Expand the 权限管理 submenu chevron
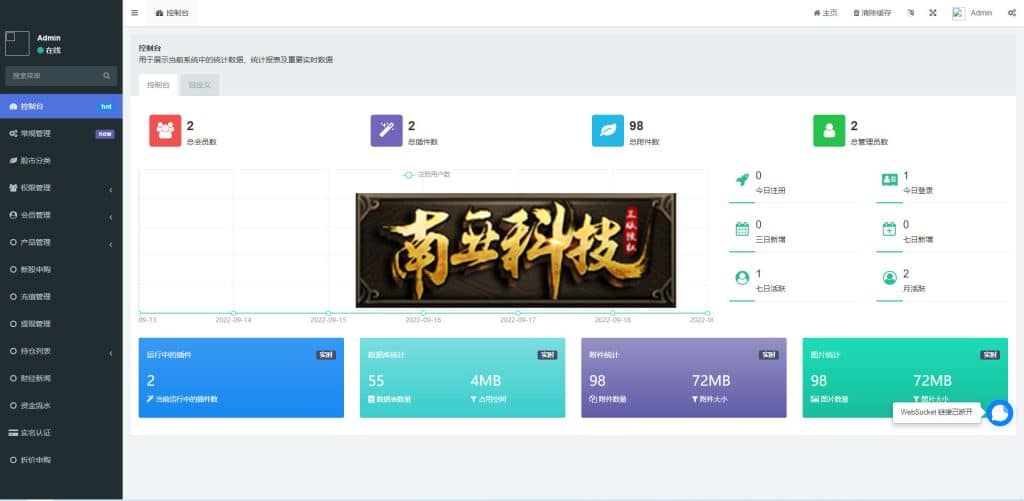The width and height of the screenshot is (1024, 501). [x=110, y=189]
